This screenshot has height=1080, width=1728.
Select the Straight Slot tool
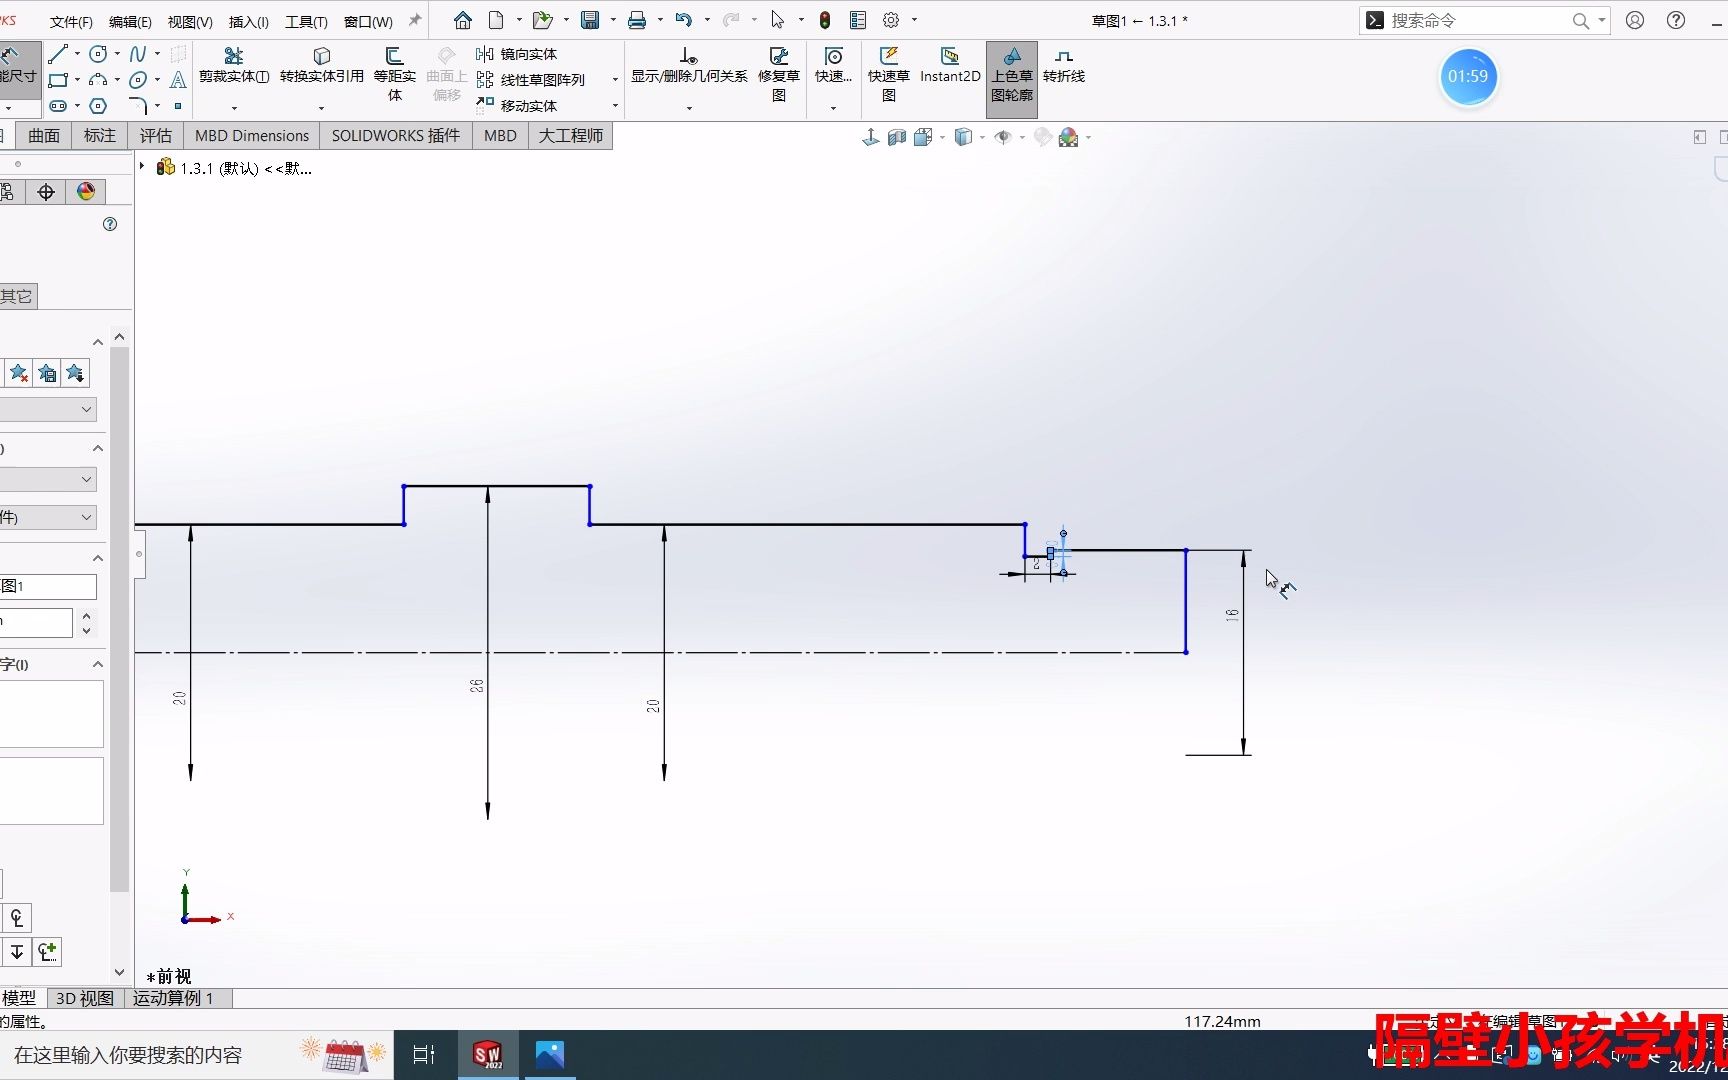click(x=58, y=106)
